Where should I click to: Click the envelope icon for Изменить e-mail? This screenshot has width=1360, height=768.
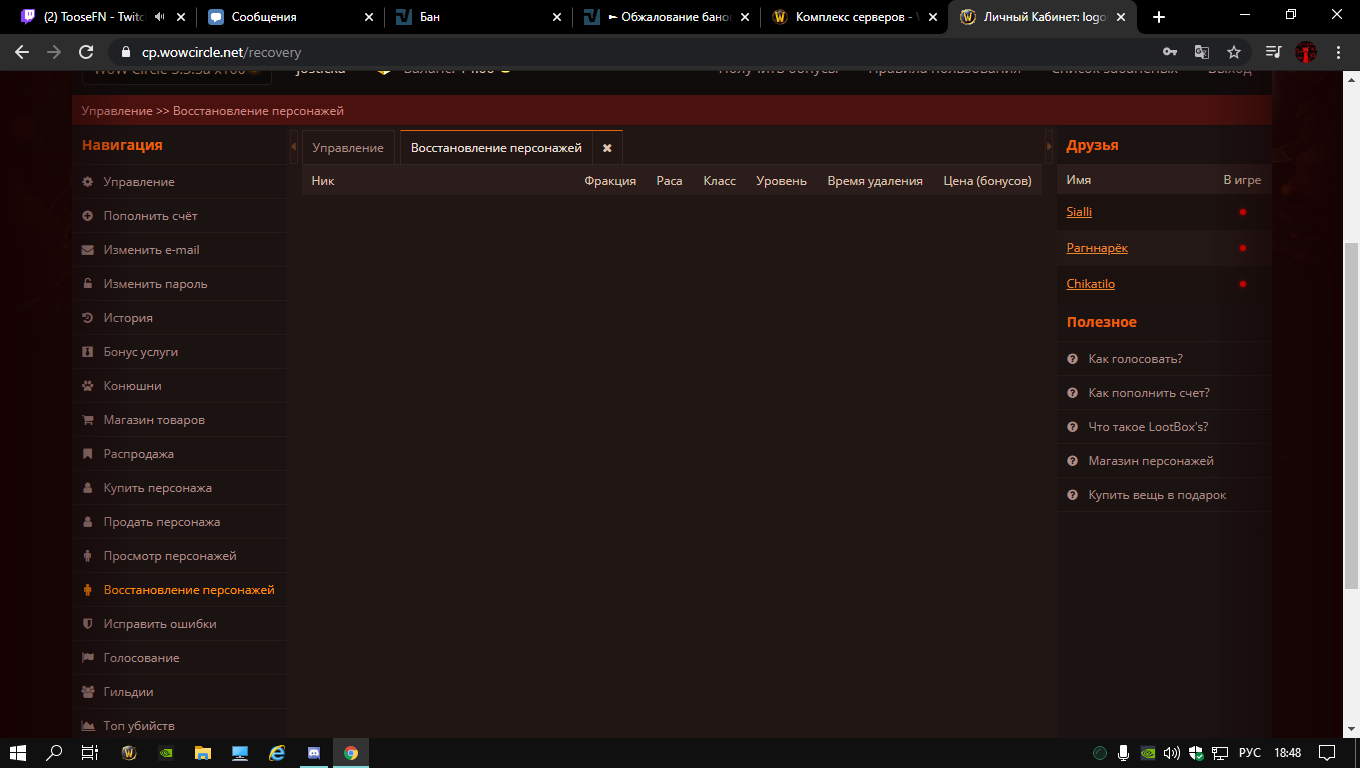pyautogui.click(x=88, y=250)
